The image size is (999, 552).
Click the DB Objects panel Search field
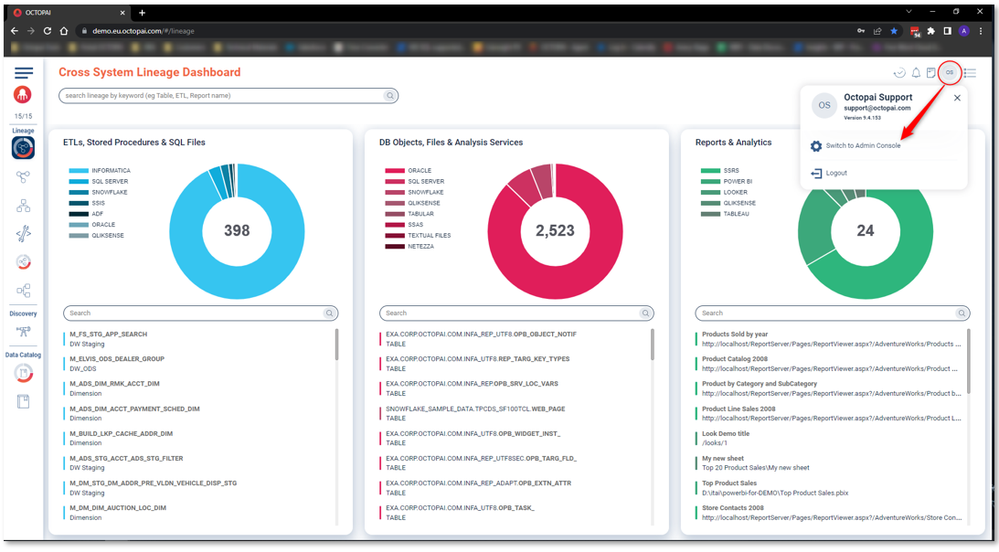click(x=516, y=313)
